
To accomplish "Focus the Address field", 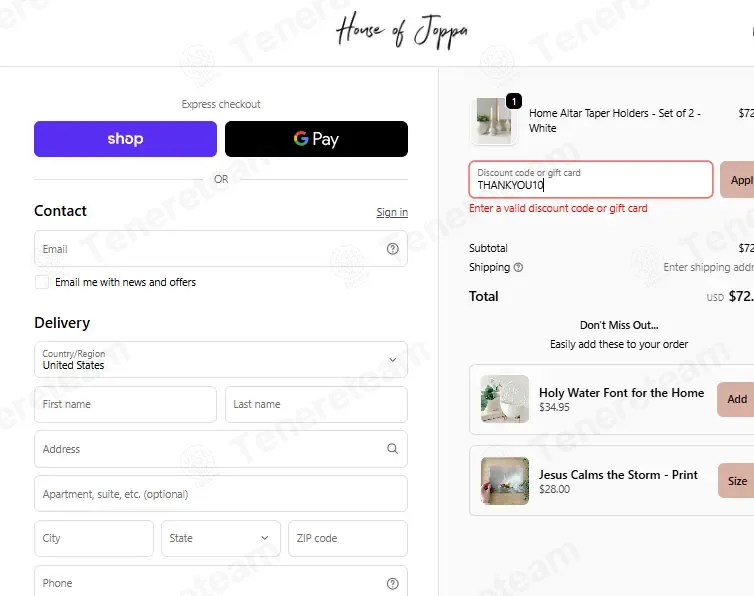I will [x=221, y=449].
